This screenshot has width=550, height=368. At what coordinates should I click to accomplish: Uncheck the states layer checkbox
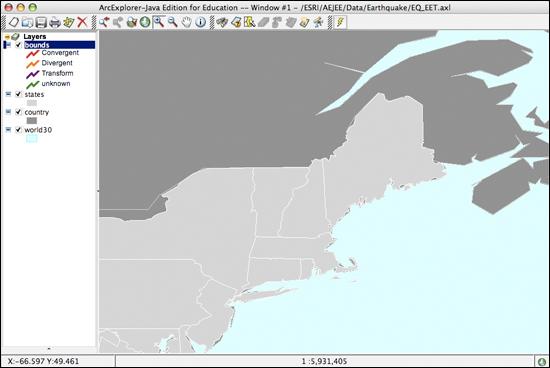click(x=18, y=94)
